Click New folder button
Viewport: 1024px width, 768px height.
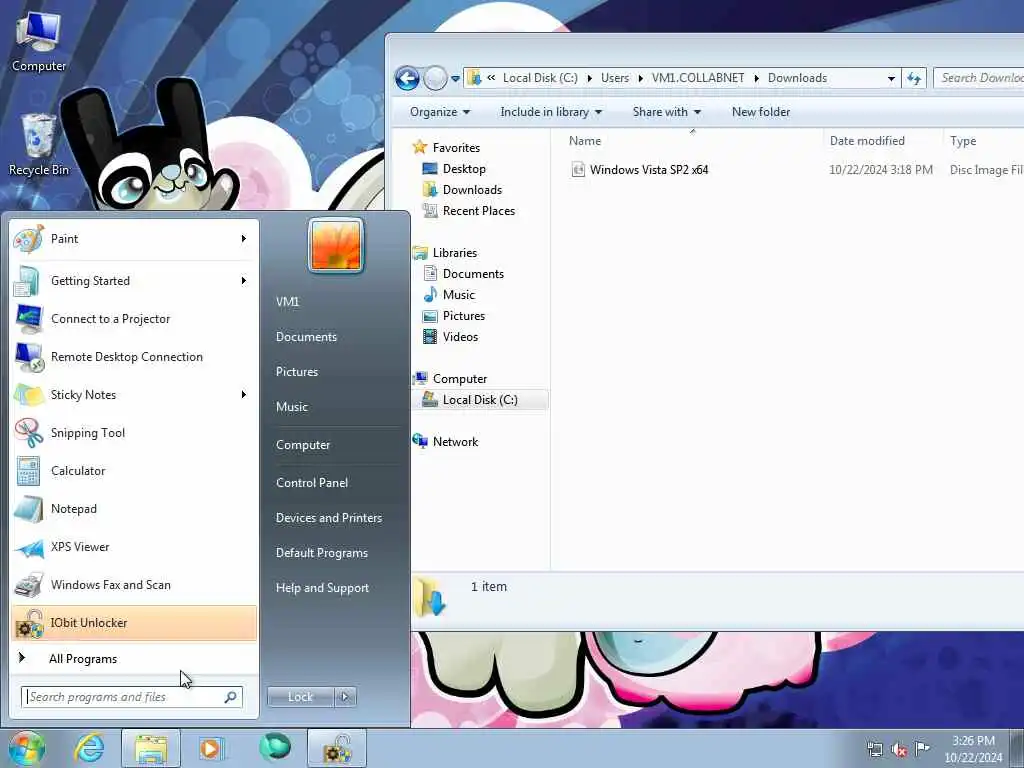click(761, 112)
